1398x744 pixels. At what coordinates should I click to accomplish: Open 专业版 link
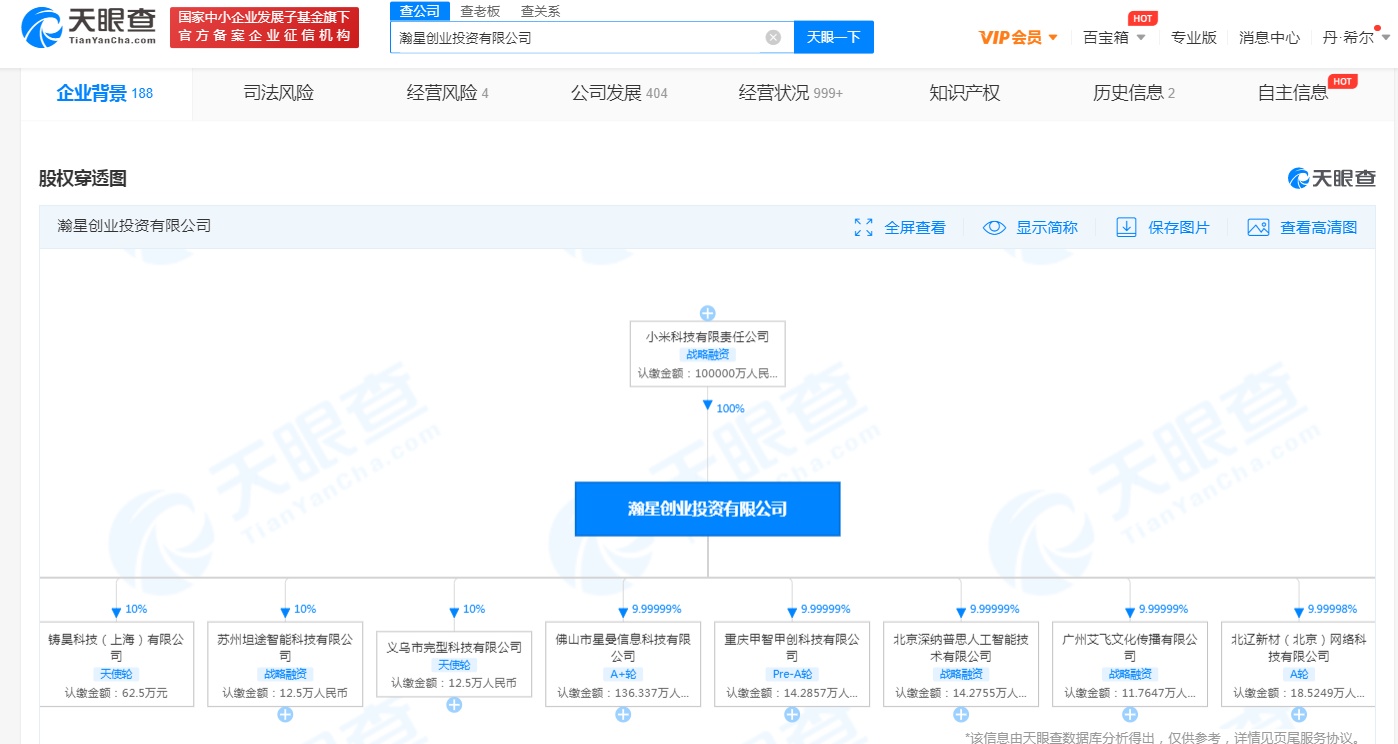pyautogui.click(x=1194, y=37)
